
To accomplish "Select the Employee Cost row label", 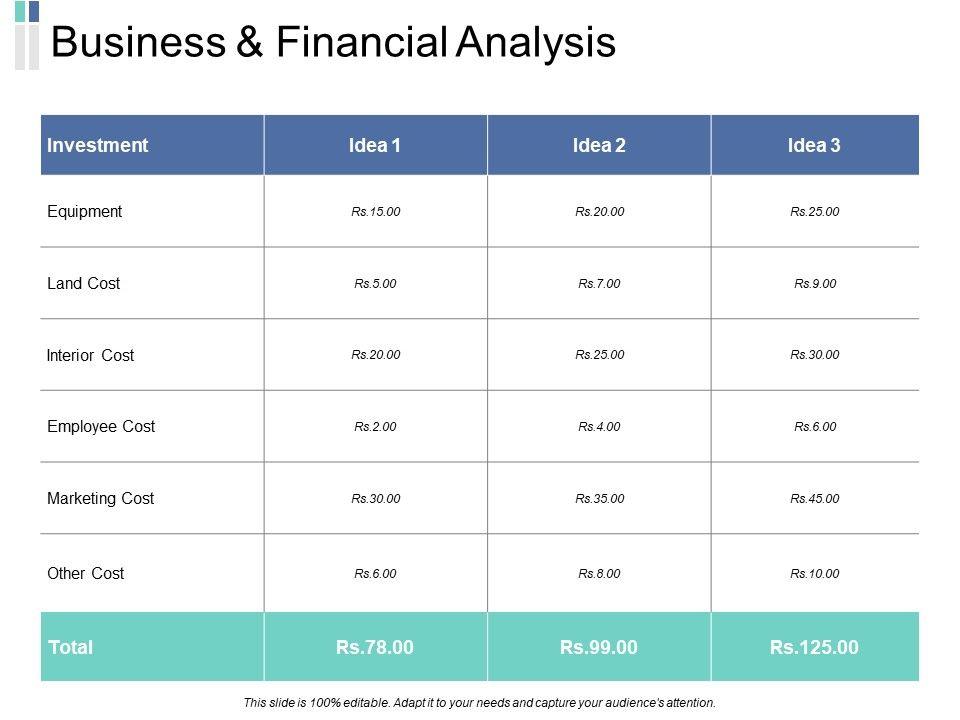I will pyautogui.click(x=101, y=426).
